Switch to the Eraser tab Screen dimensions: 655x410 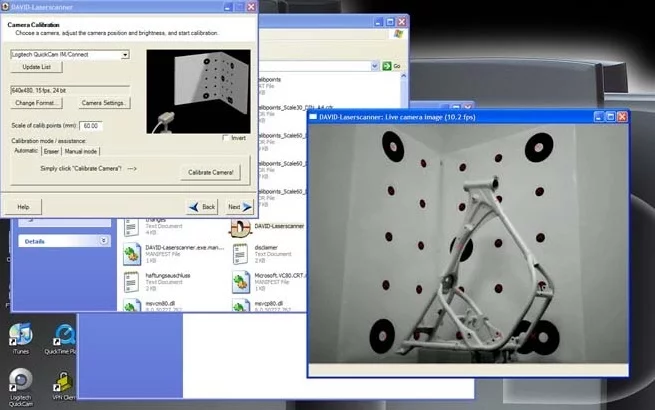(51, 151)
